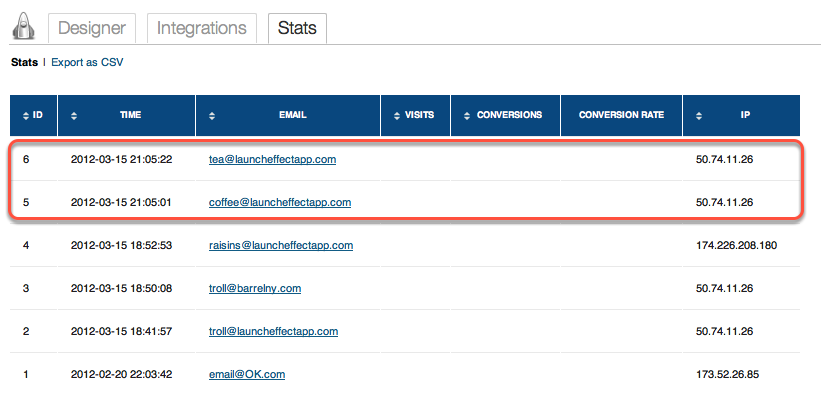823x394 pixels.
Task: Select the Stats tab
Action: click(297, 28)
